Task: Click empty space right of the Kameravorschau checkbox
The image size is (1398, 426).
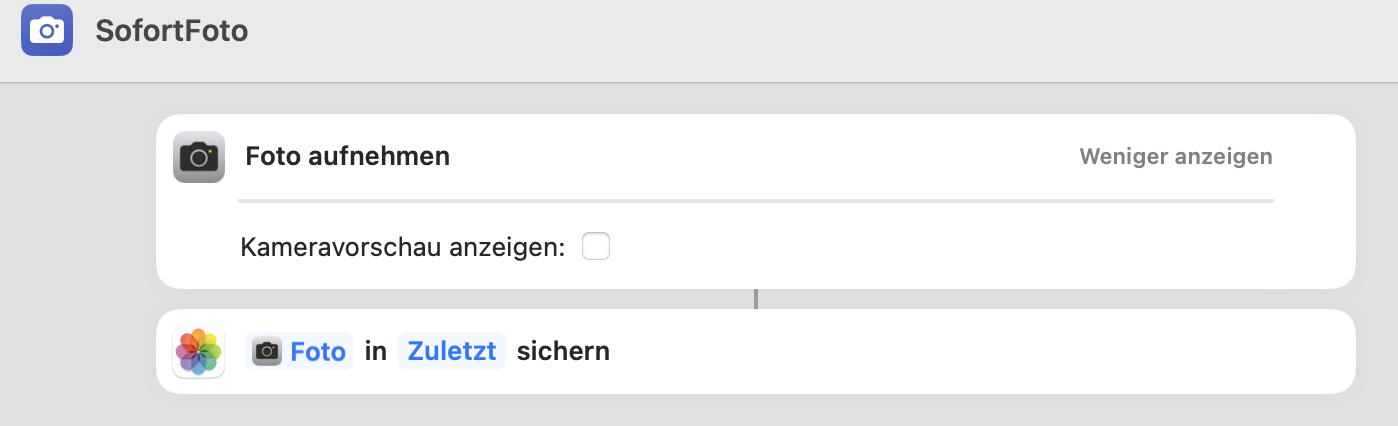Action: (900, 247)
